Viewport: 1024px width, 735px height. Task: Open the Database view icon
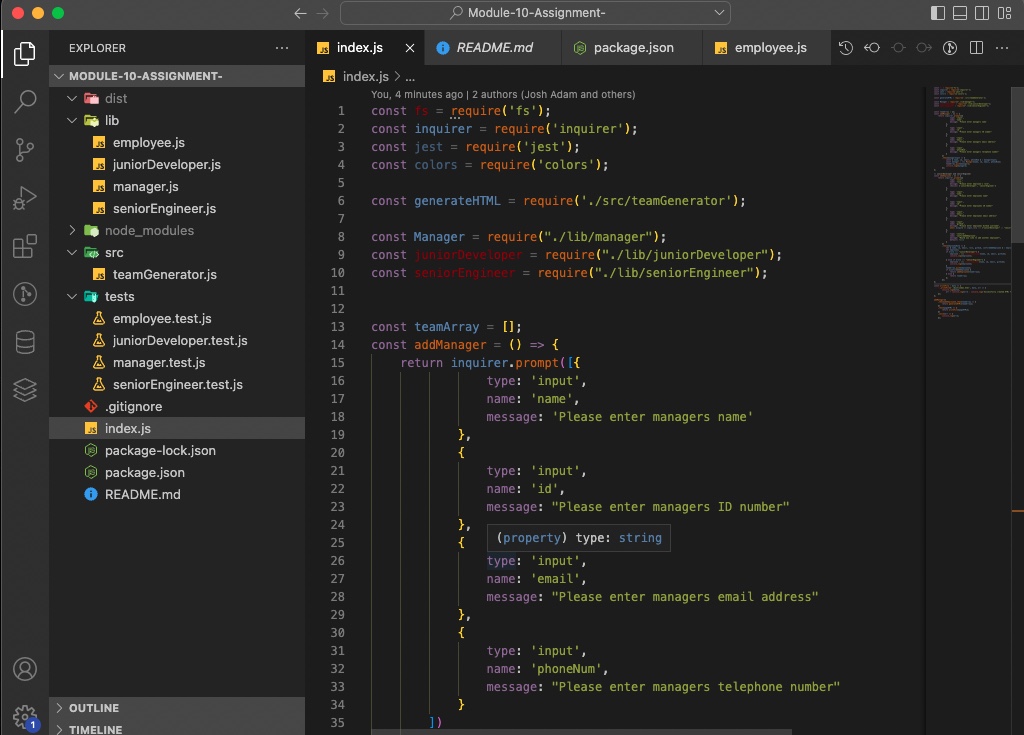(25, 342)
